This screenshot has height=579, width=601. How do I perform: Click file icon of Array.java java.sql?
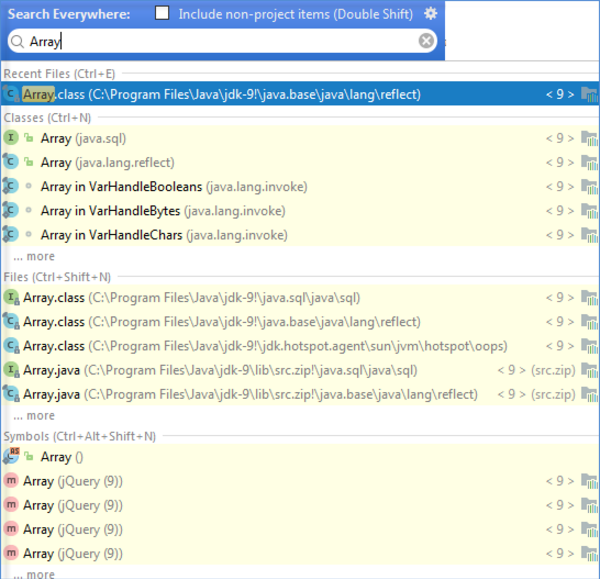(11, 370)
